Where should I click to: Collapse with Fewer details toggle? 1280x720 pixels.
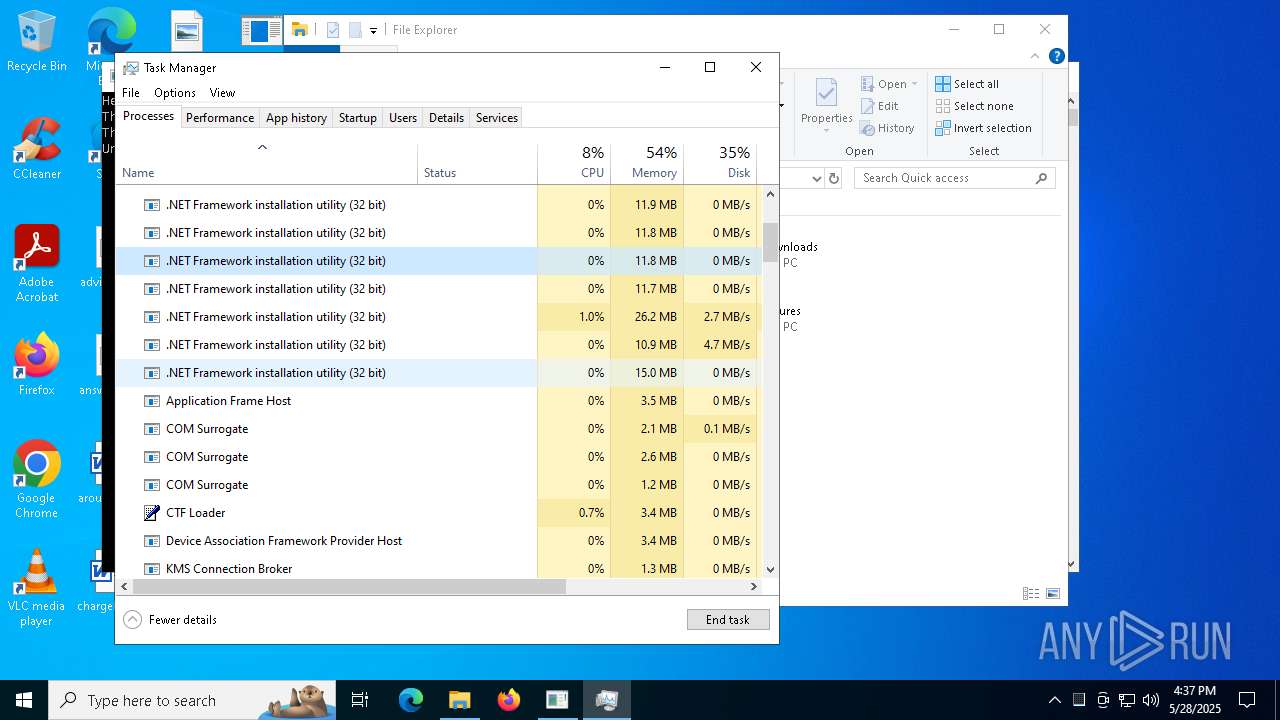(x=170, y=620)
